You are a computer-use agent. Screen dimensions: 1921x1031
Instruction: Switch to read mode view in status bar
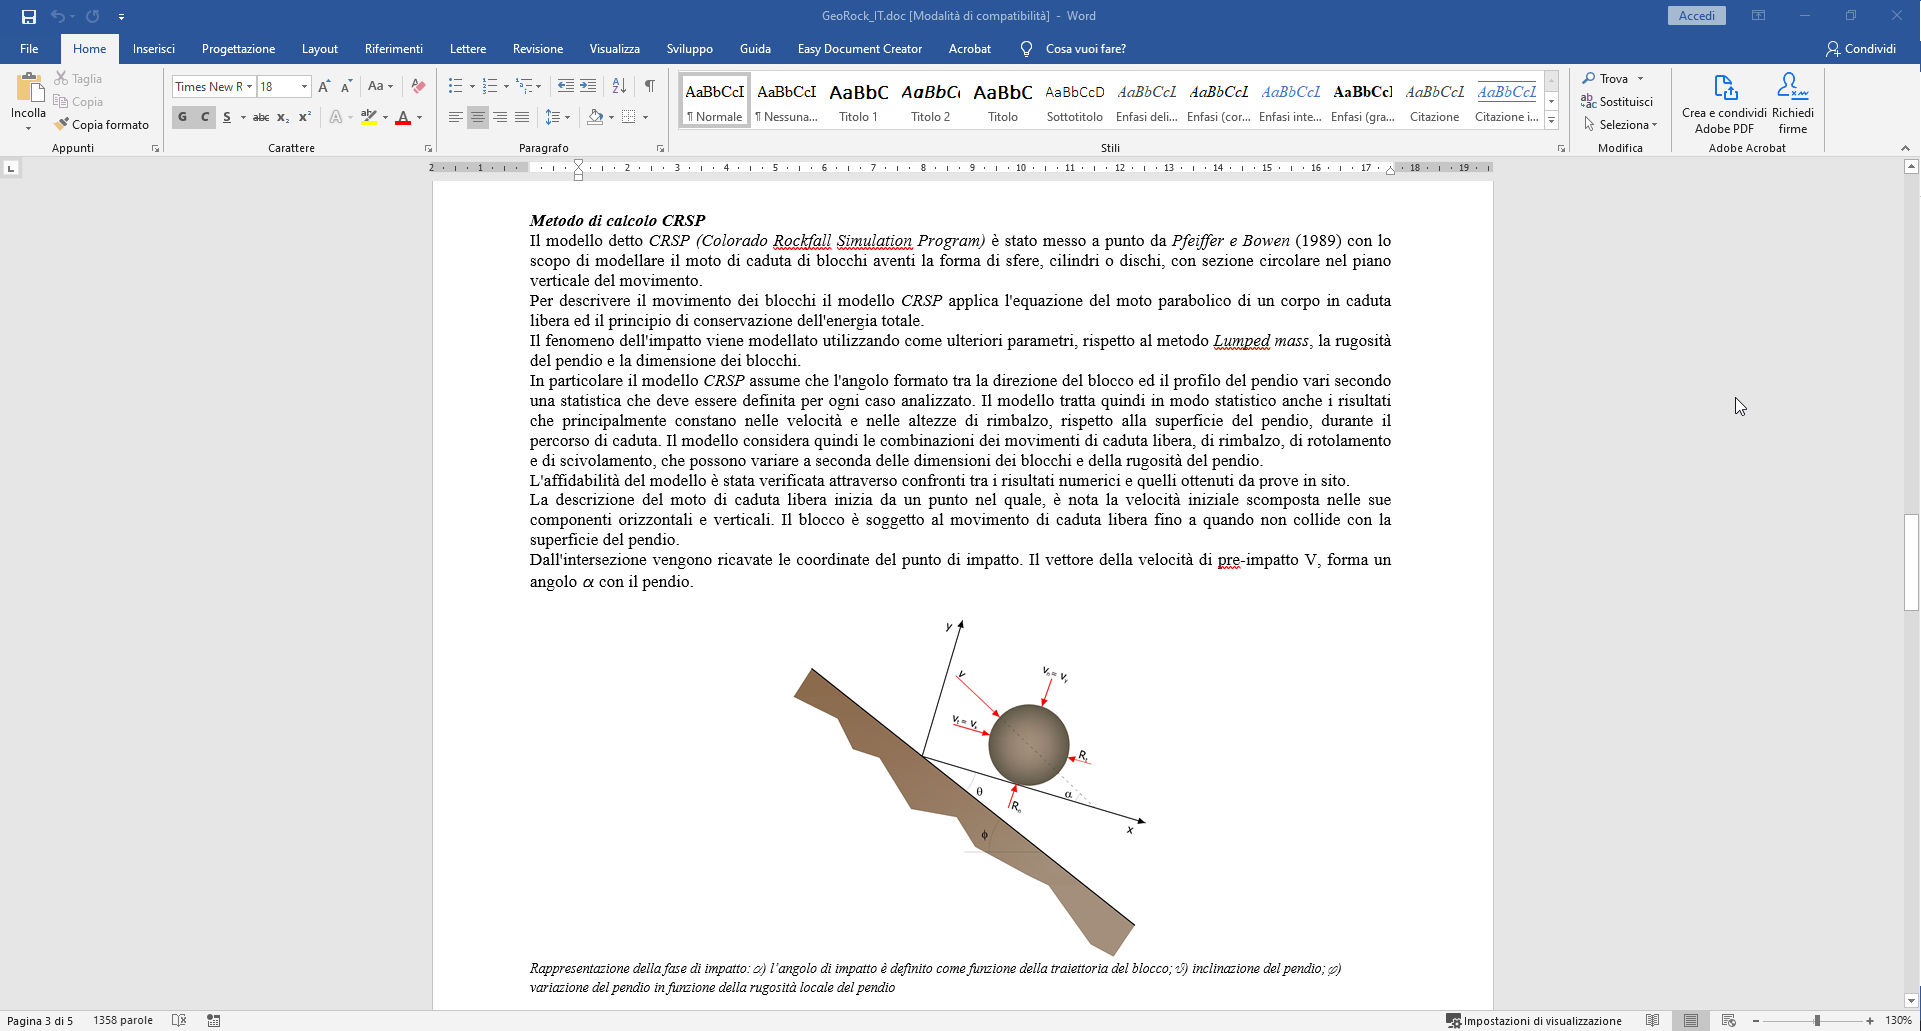[x=1653, y=1020]
